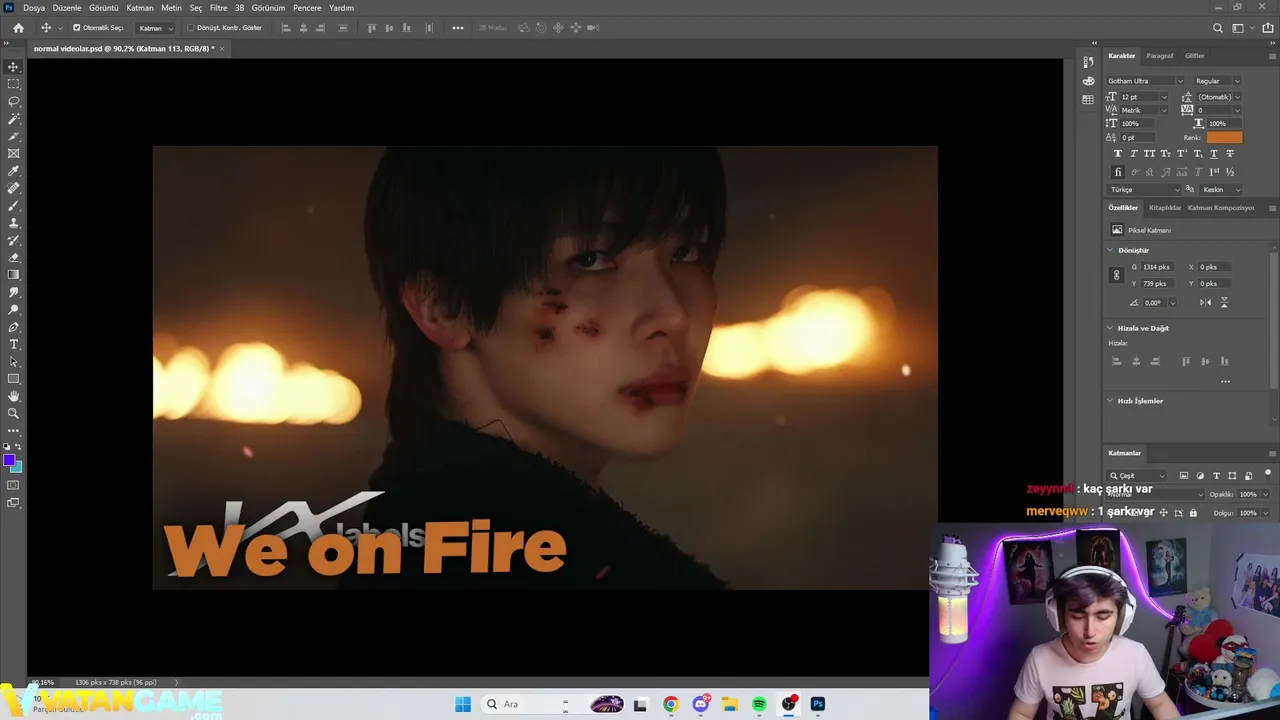Select the History Brush tool

[x=13, y=240]
